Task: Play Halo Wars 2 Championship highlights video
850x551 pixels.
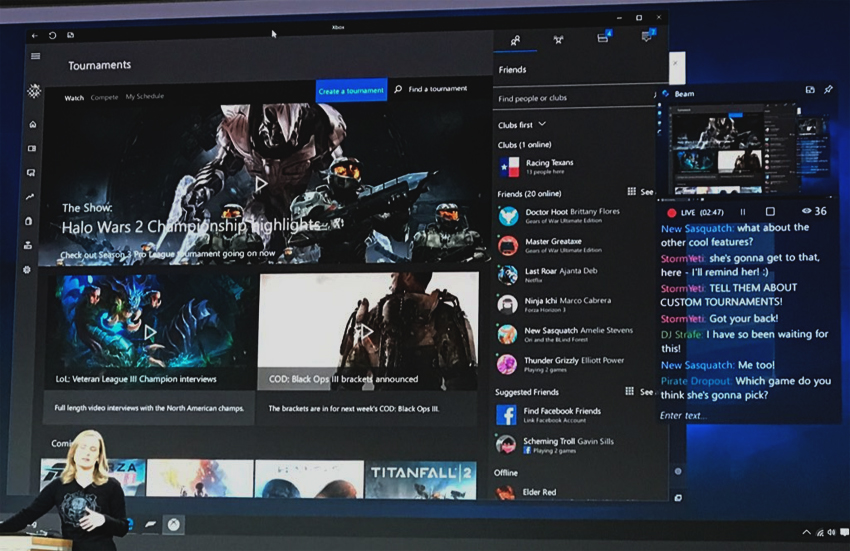Action: tap(260, 184)
